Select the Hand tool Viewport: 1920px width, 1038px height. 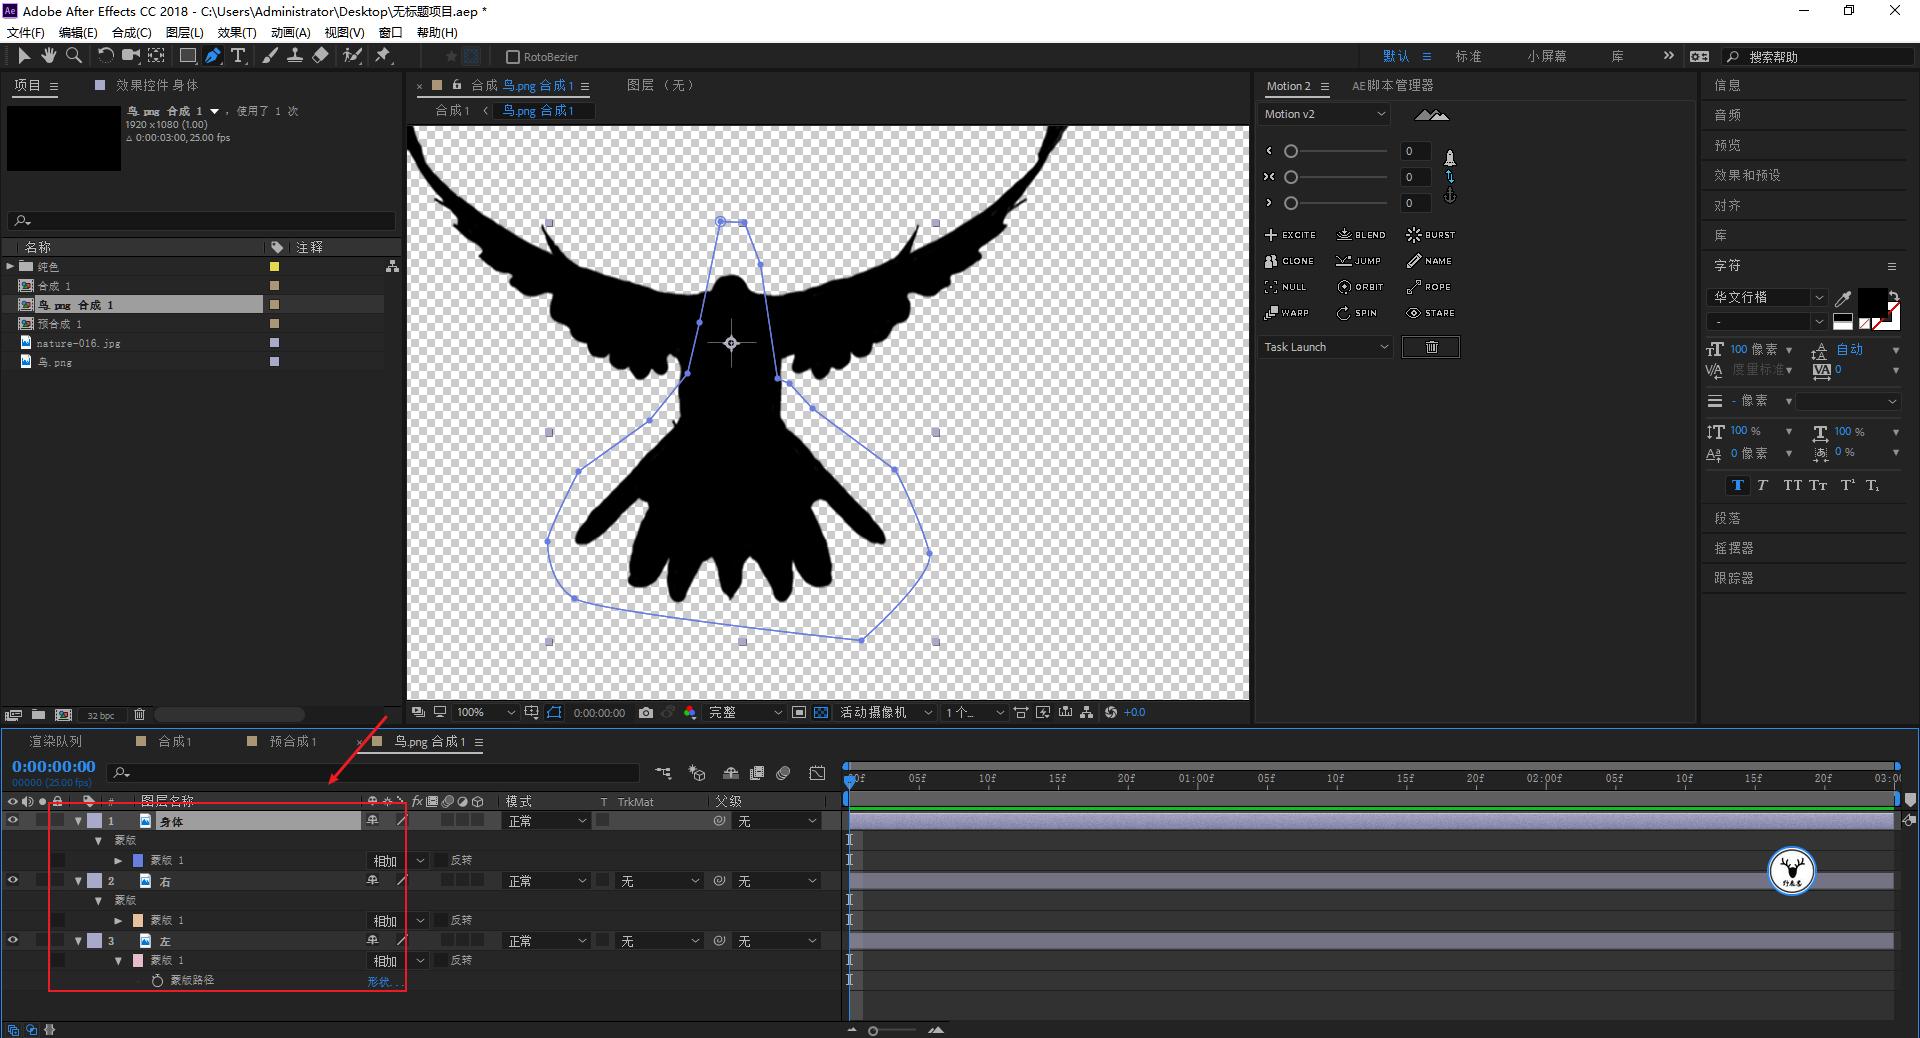point(48,56)
